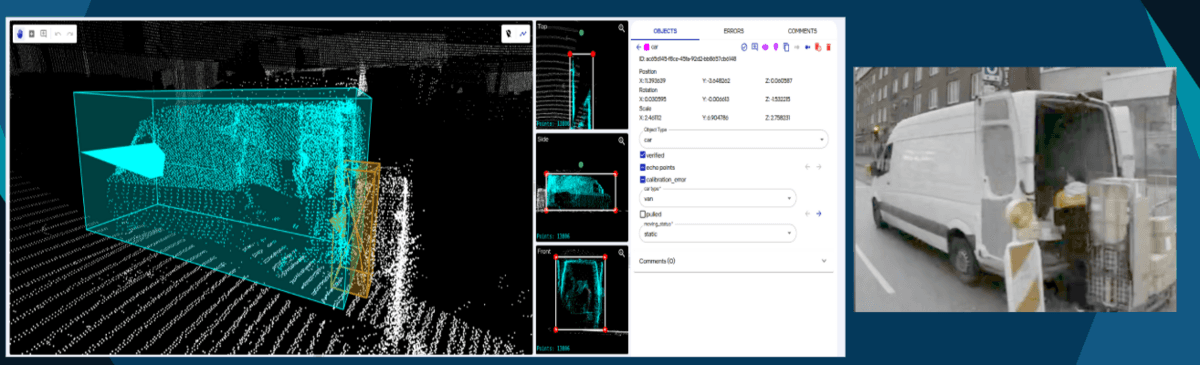Click the object ID text
The width and height of the screenshot is (1200, 365).
coord(689,58)
